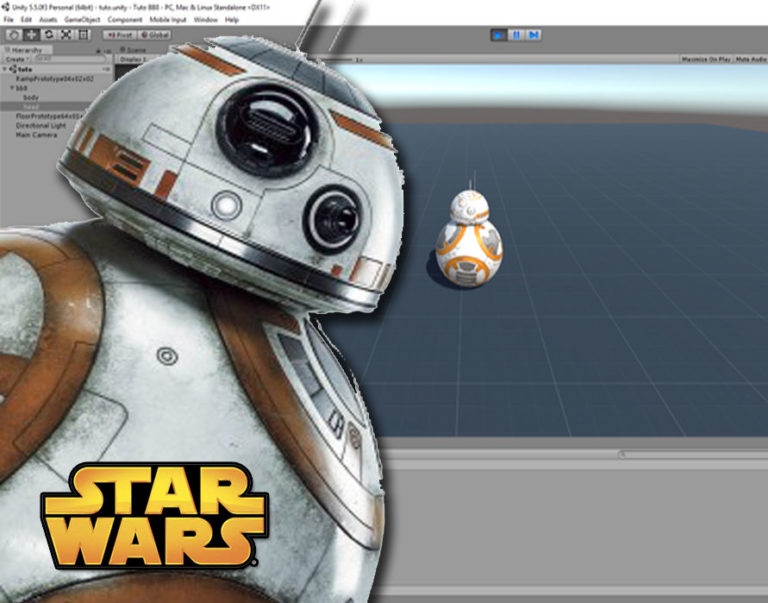Open the Window menu
Screen dimensions: 768x603
[x=206, y=20]
